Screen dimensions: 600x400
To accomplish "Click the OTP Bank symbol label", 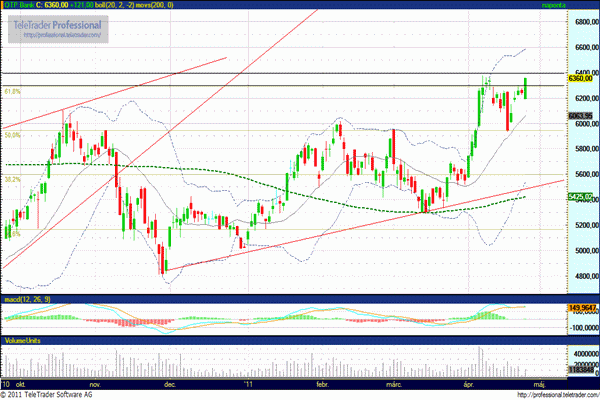I will pyautogui.click(x=22, y=5).
